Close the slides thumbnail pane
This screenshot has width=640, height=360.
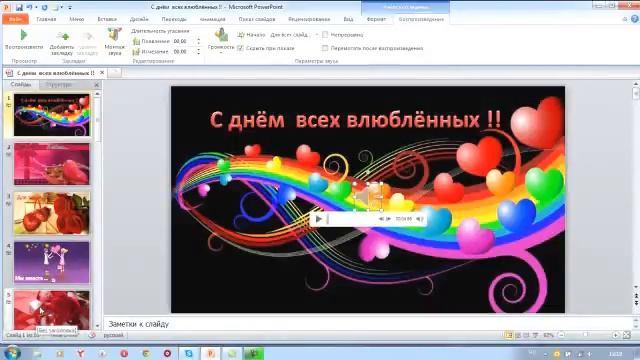(97, 84)
